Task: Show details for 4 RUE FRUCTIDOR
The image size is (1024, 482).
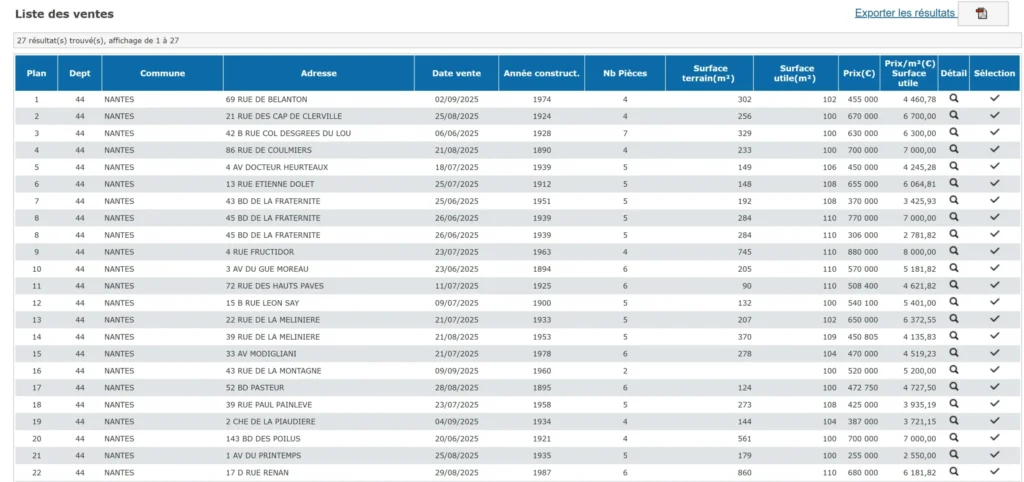Action: pos(954,251)
